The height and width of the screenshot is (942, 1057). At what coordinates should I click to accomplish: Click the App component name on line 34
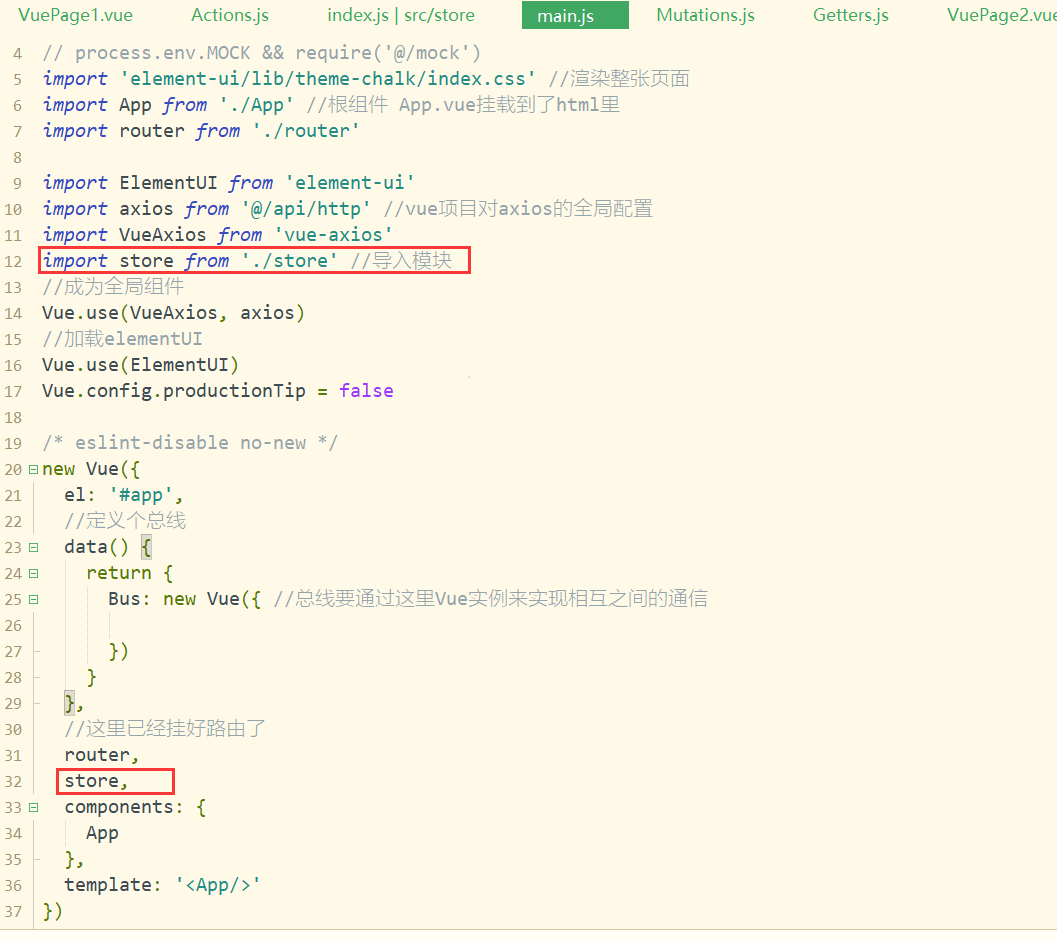tap(102, 834)
